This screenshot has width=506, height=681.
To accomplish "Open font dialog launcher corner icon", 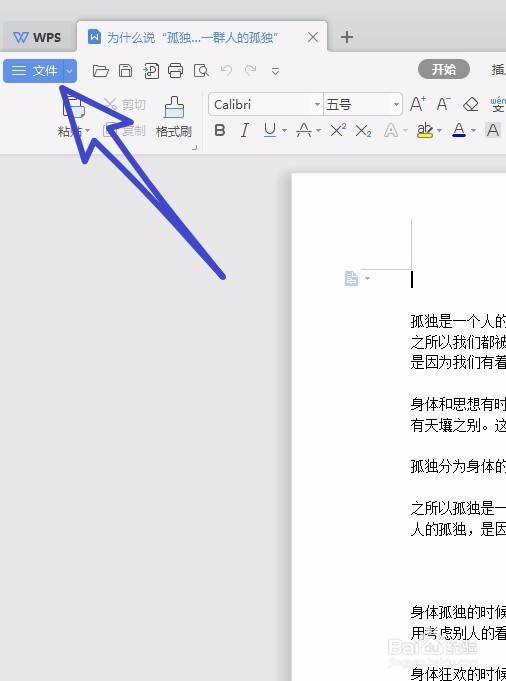I will click(x=195, y=148).
